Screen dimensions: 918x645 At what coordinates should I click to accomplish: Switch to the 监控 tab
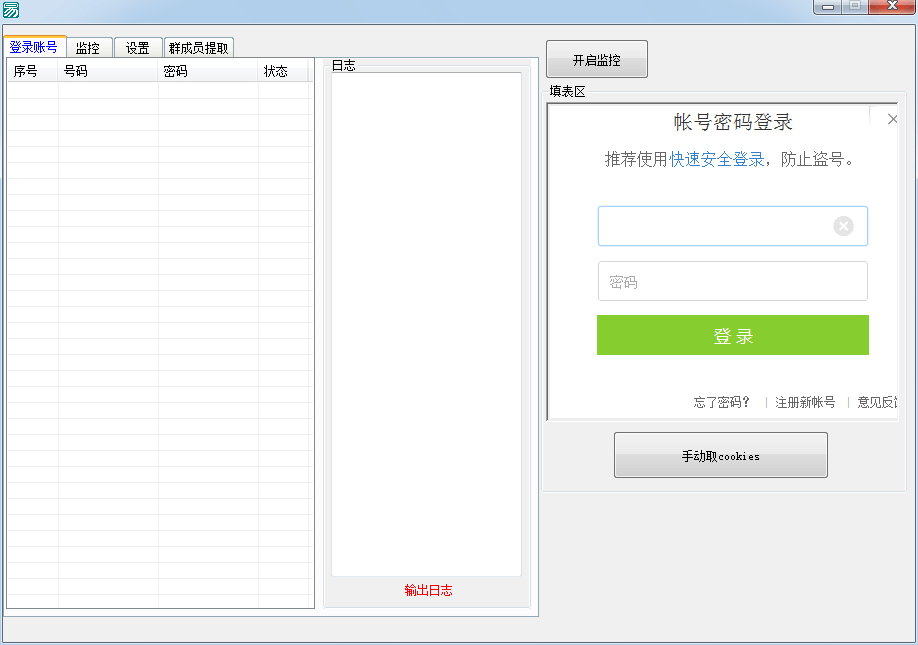(x=88, y=47)
